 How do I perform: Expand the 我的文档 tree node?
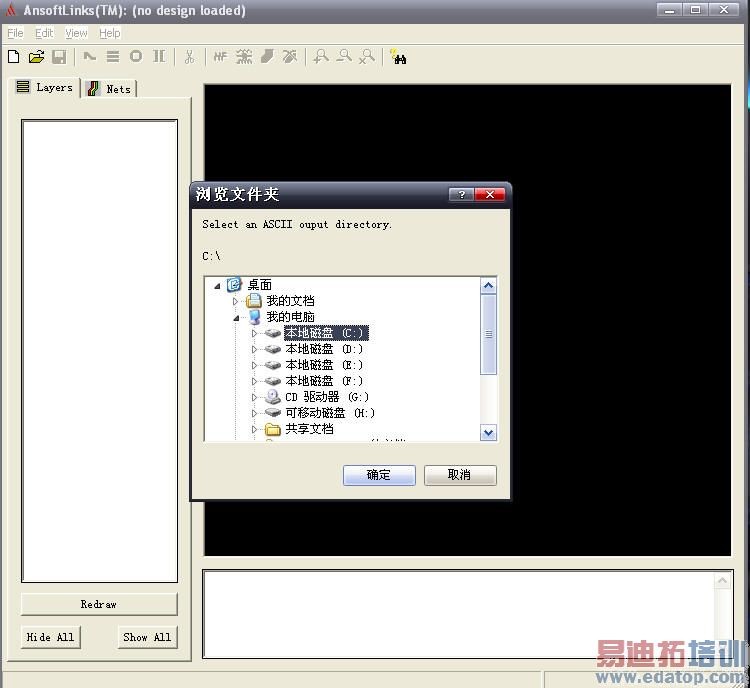tap(235, 301)
